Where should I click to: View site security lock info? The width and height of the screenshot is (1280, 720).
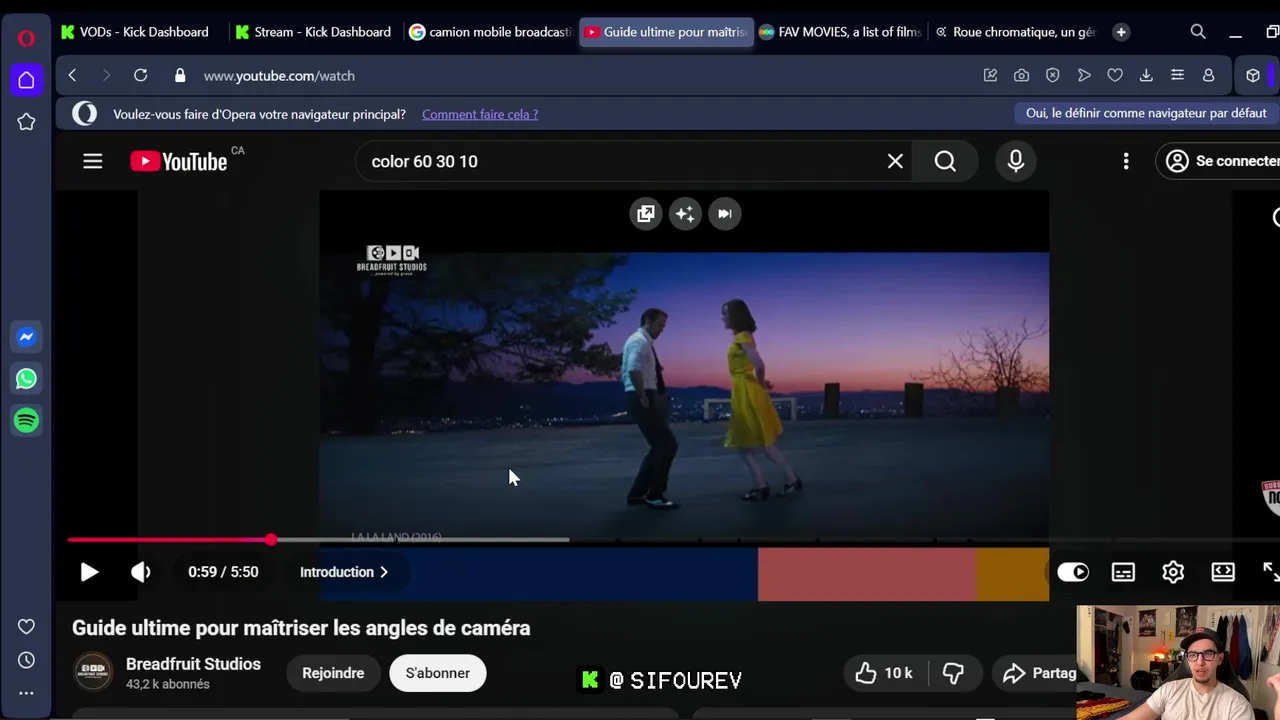point(180,76)
